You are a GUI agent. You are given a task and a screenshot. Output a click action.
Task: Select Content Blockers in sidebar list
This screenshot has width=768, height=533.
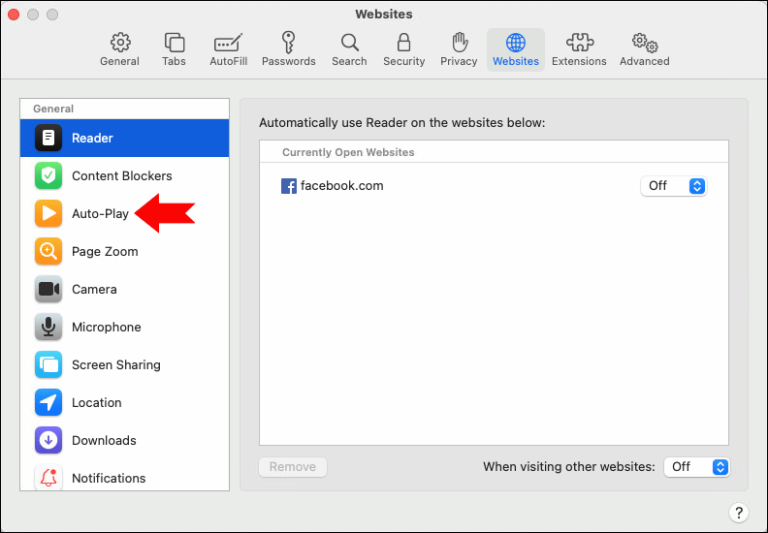122,176
